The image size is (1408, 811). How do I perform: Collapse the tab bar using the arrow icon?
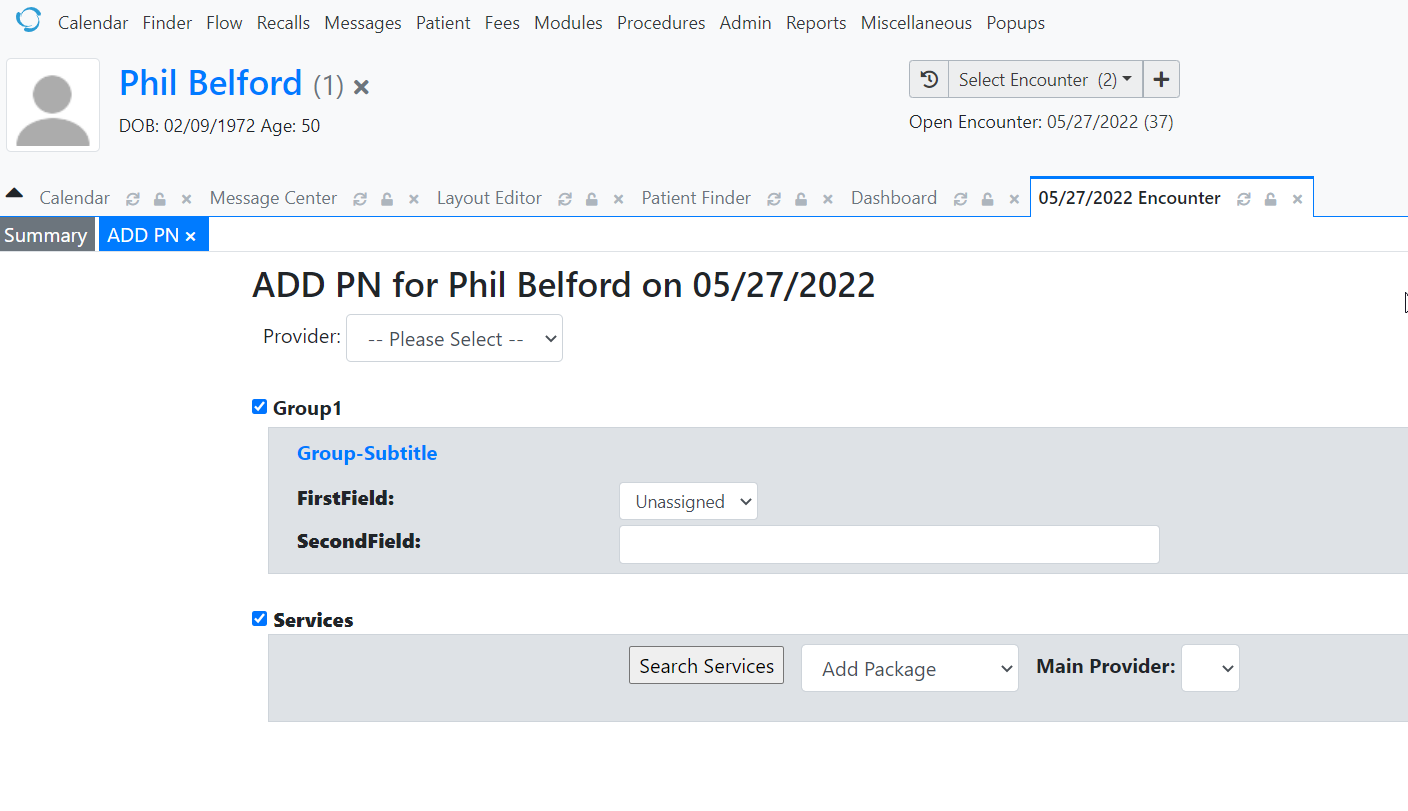pyautogui.click(x=13, y=192)
